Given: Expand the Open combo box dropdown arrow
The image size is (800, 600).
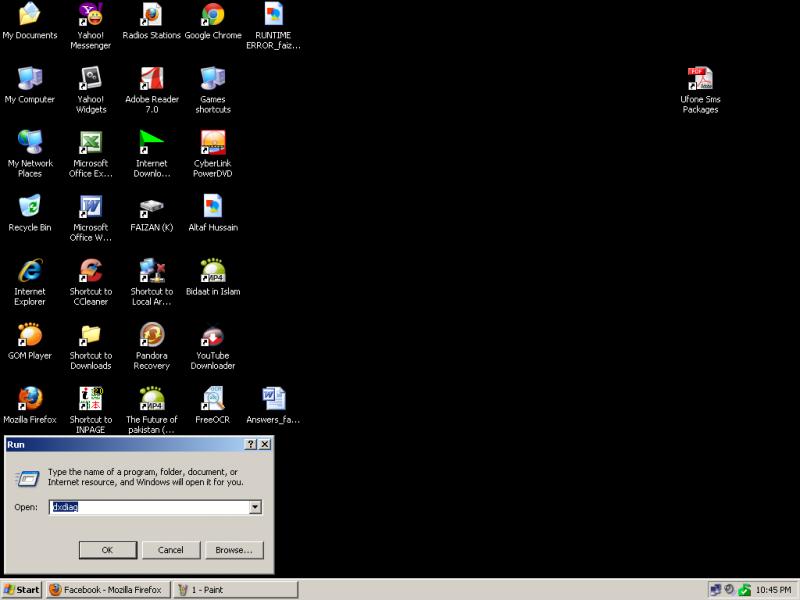Looking at the screenshot, I should coord(255,507).
